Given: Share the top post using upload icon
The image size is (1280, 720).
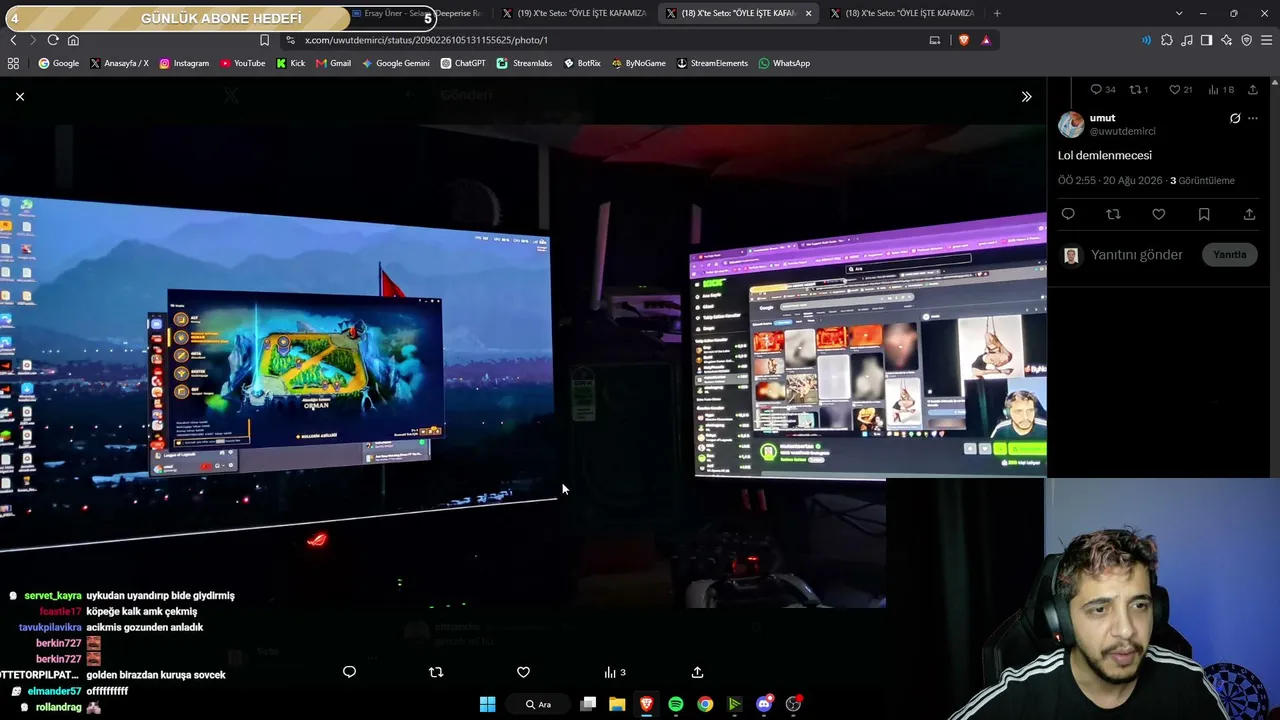Looking at the screenshot, I should click(x=1252, y=90).
